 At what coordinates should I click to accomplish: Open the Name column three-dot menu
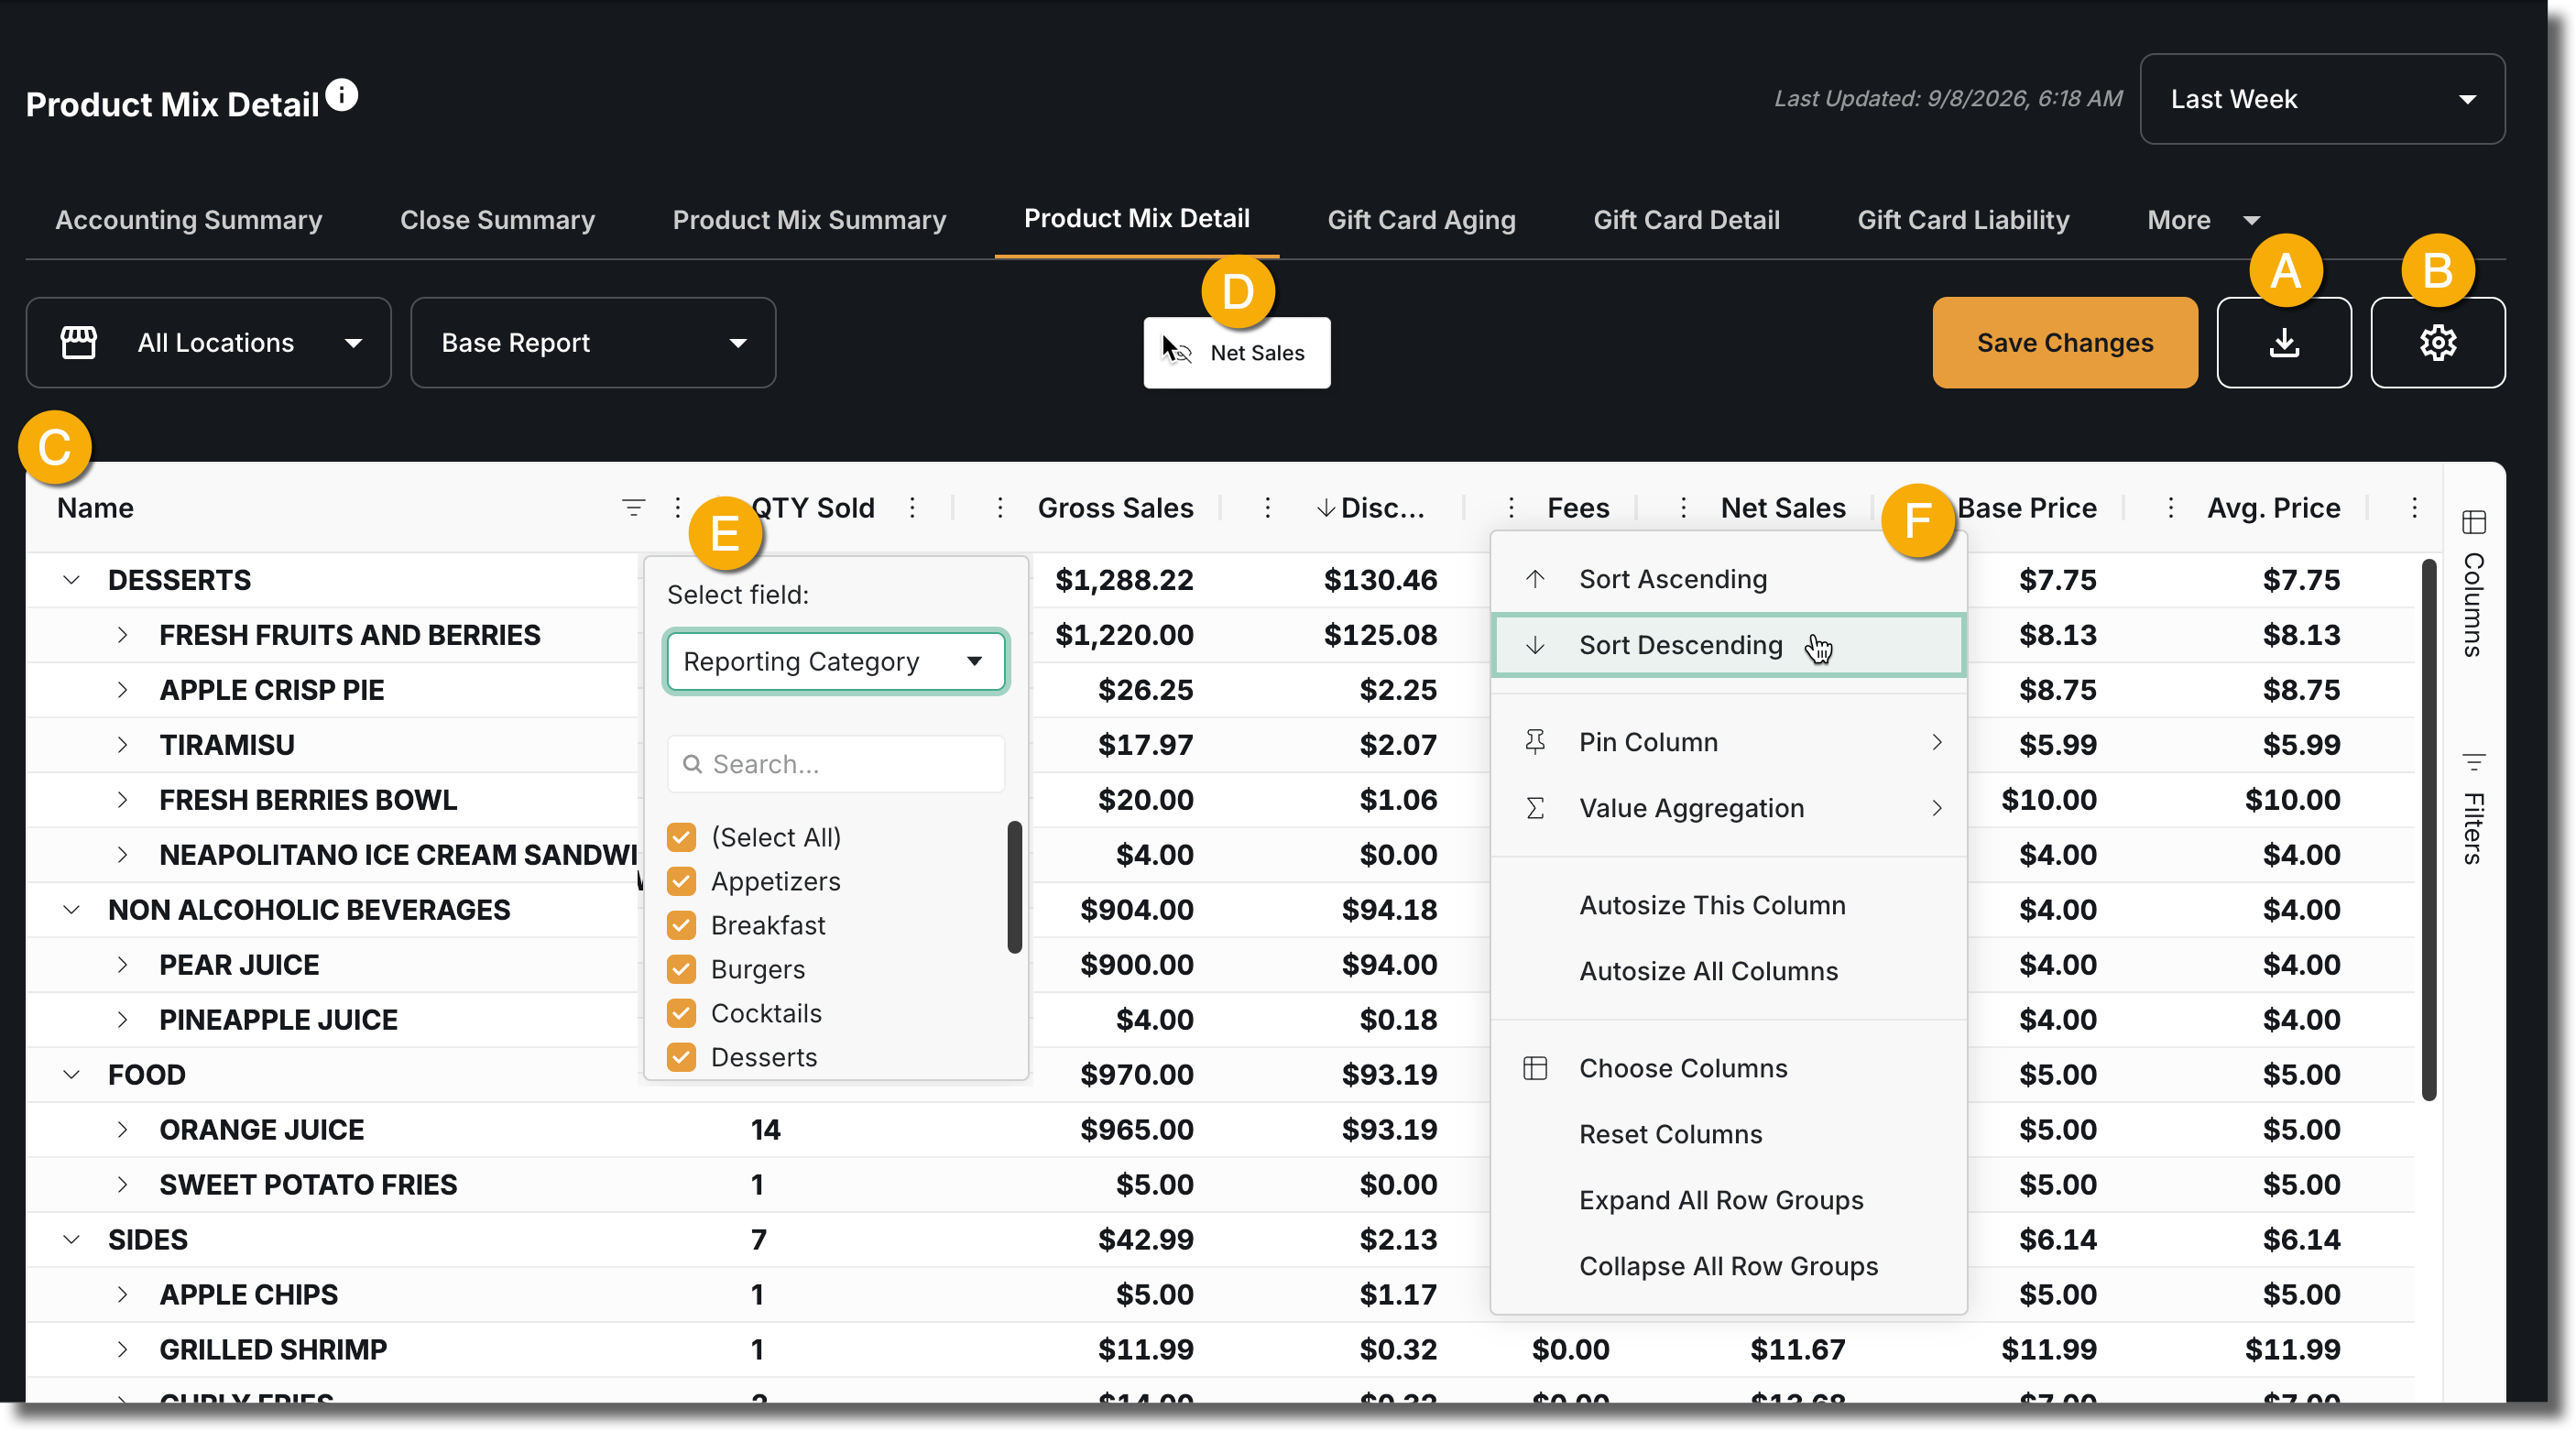(678, 508)
